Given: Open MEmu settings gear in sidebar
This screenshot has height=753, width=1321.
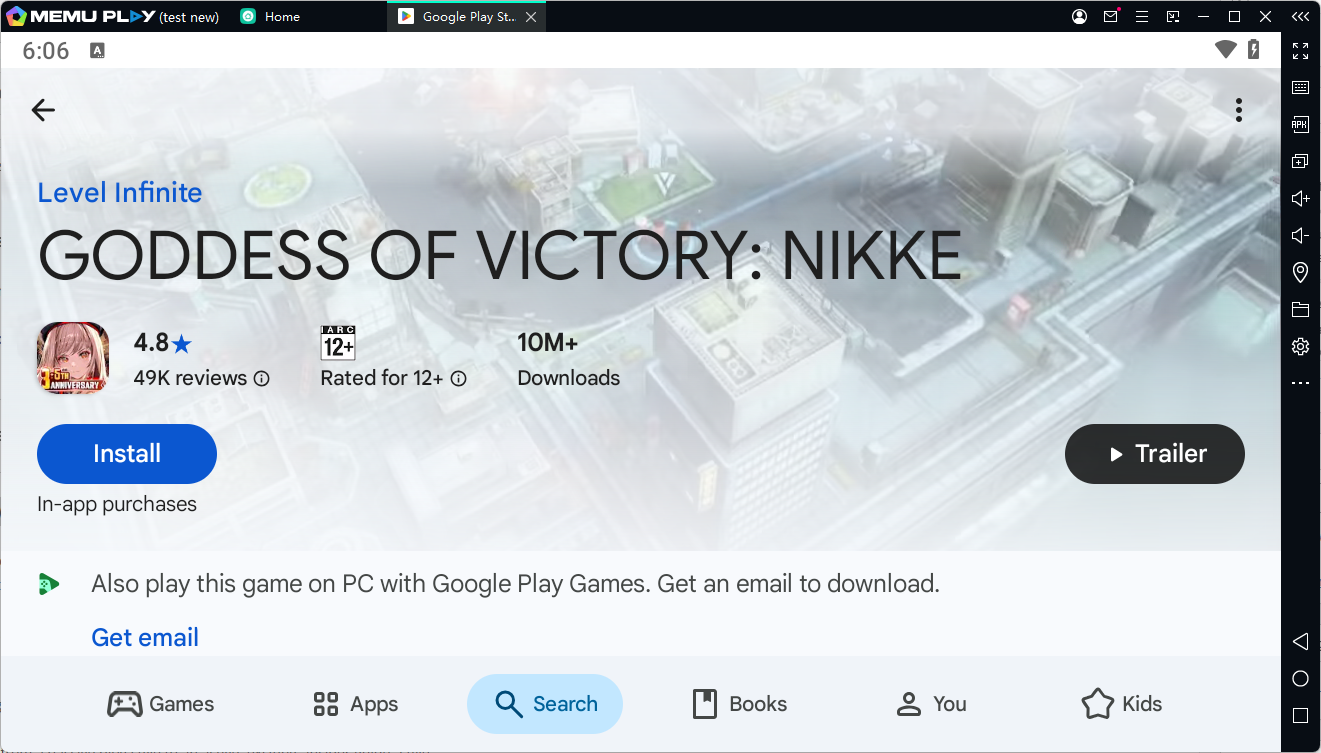Looking at the screenshot, I should click(1300, 346).
